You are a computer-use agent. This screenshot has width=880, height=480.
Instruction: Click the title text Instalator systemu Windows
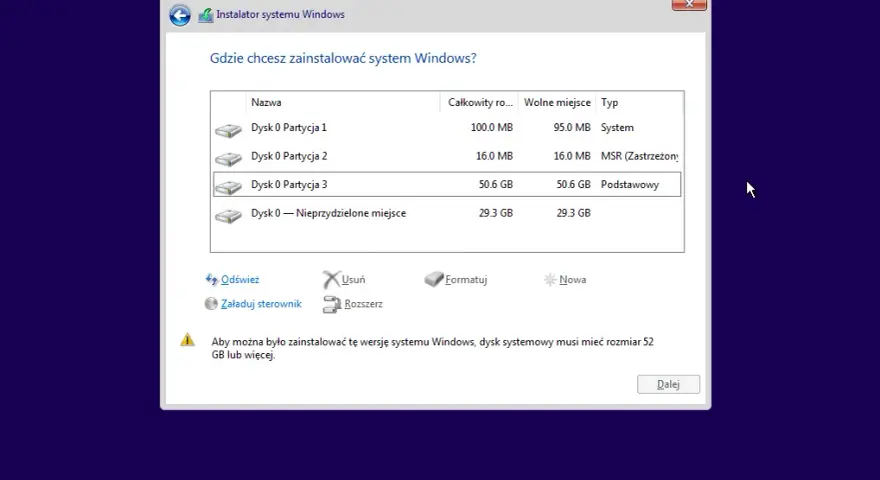pos(281,15)
